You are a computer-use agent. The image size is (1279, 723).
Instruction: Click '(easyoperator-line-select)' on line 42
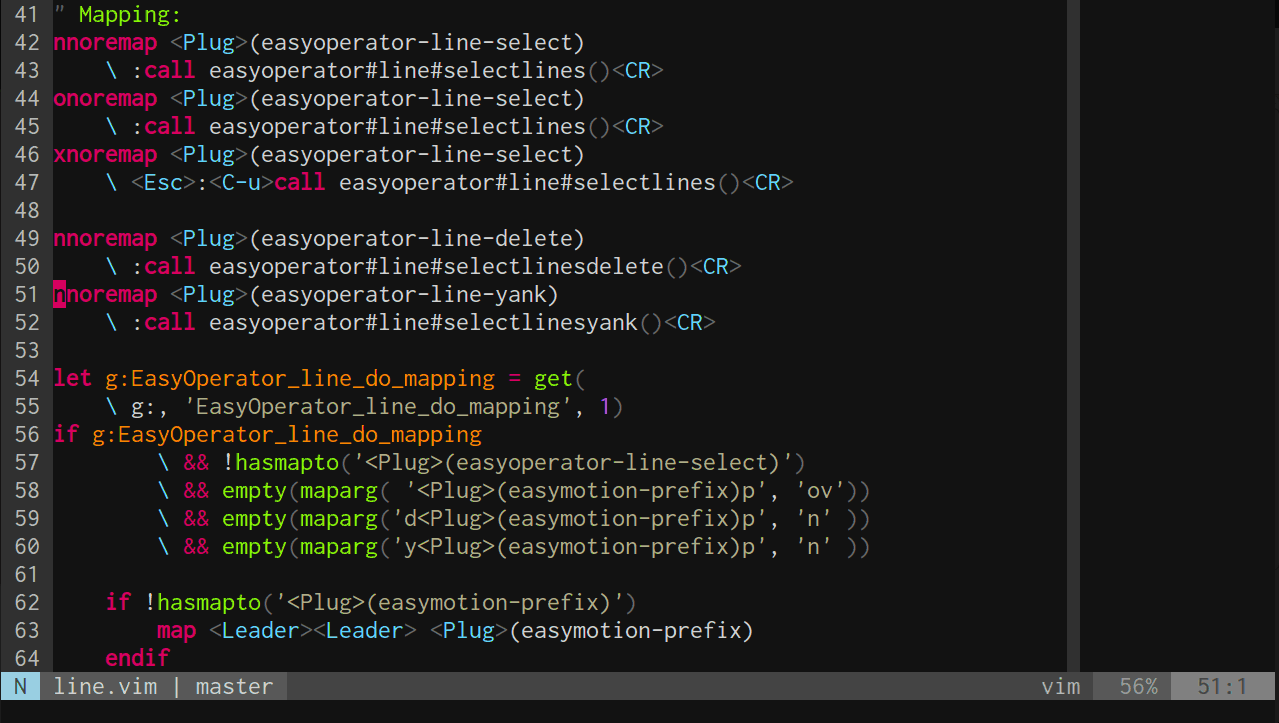[x=417, y=43]
